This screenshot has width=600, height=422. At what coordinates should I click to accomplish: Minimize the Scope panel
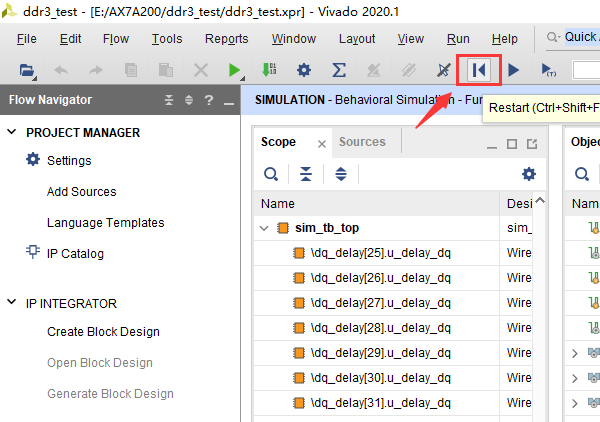tap(492, 147)
